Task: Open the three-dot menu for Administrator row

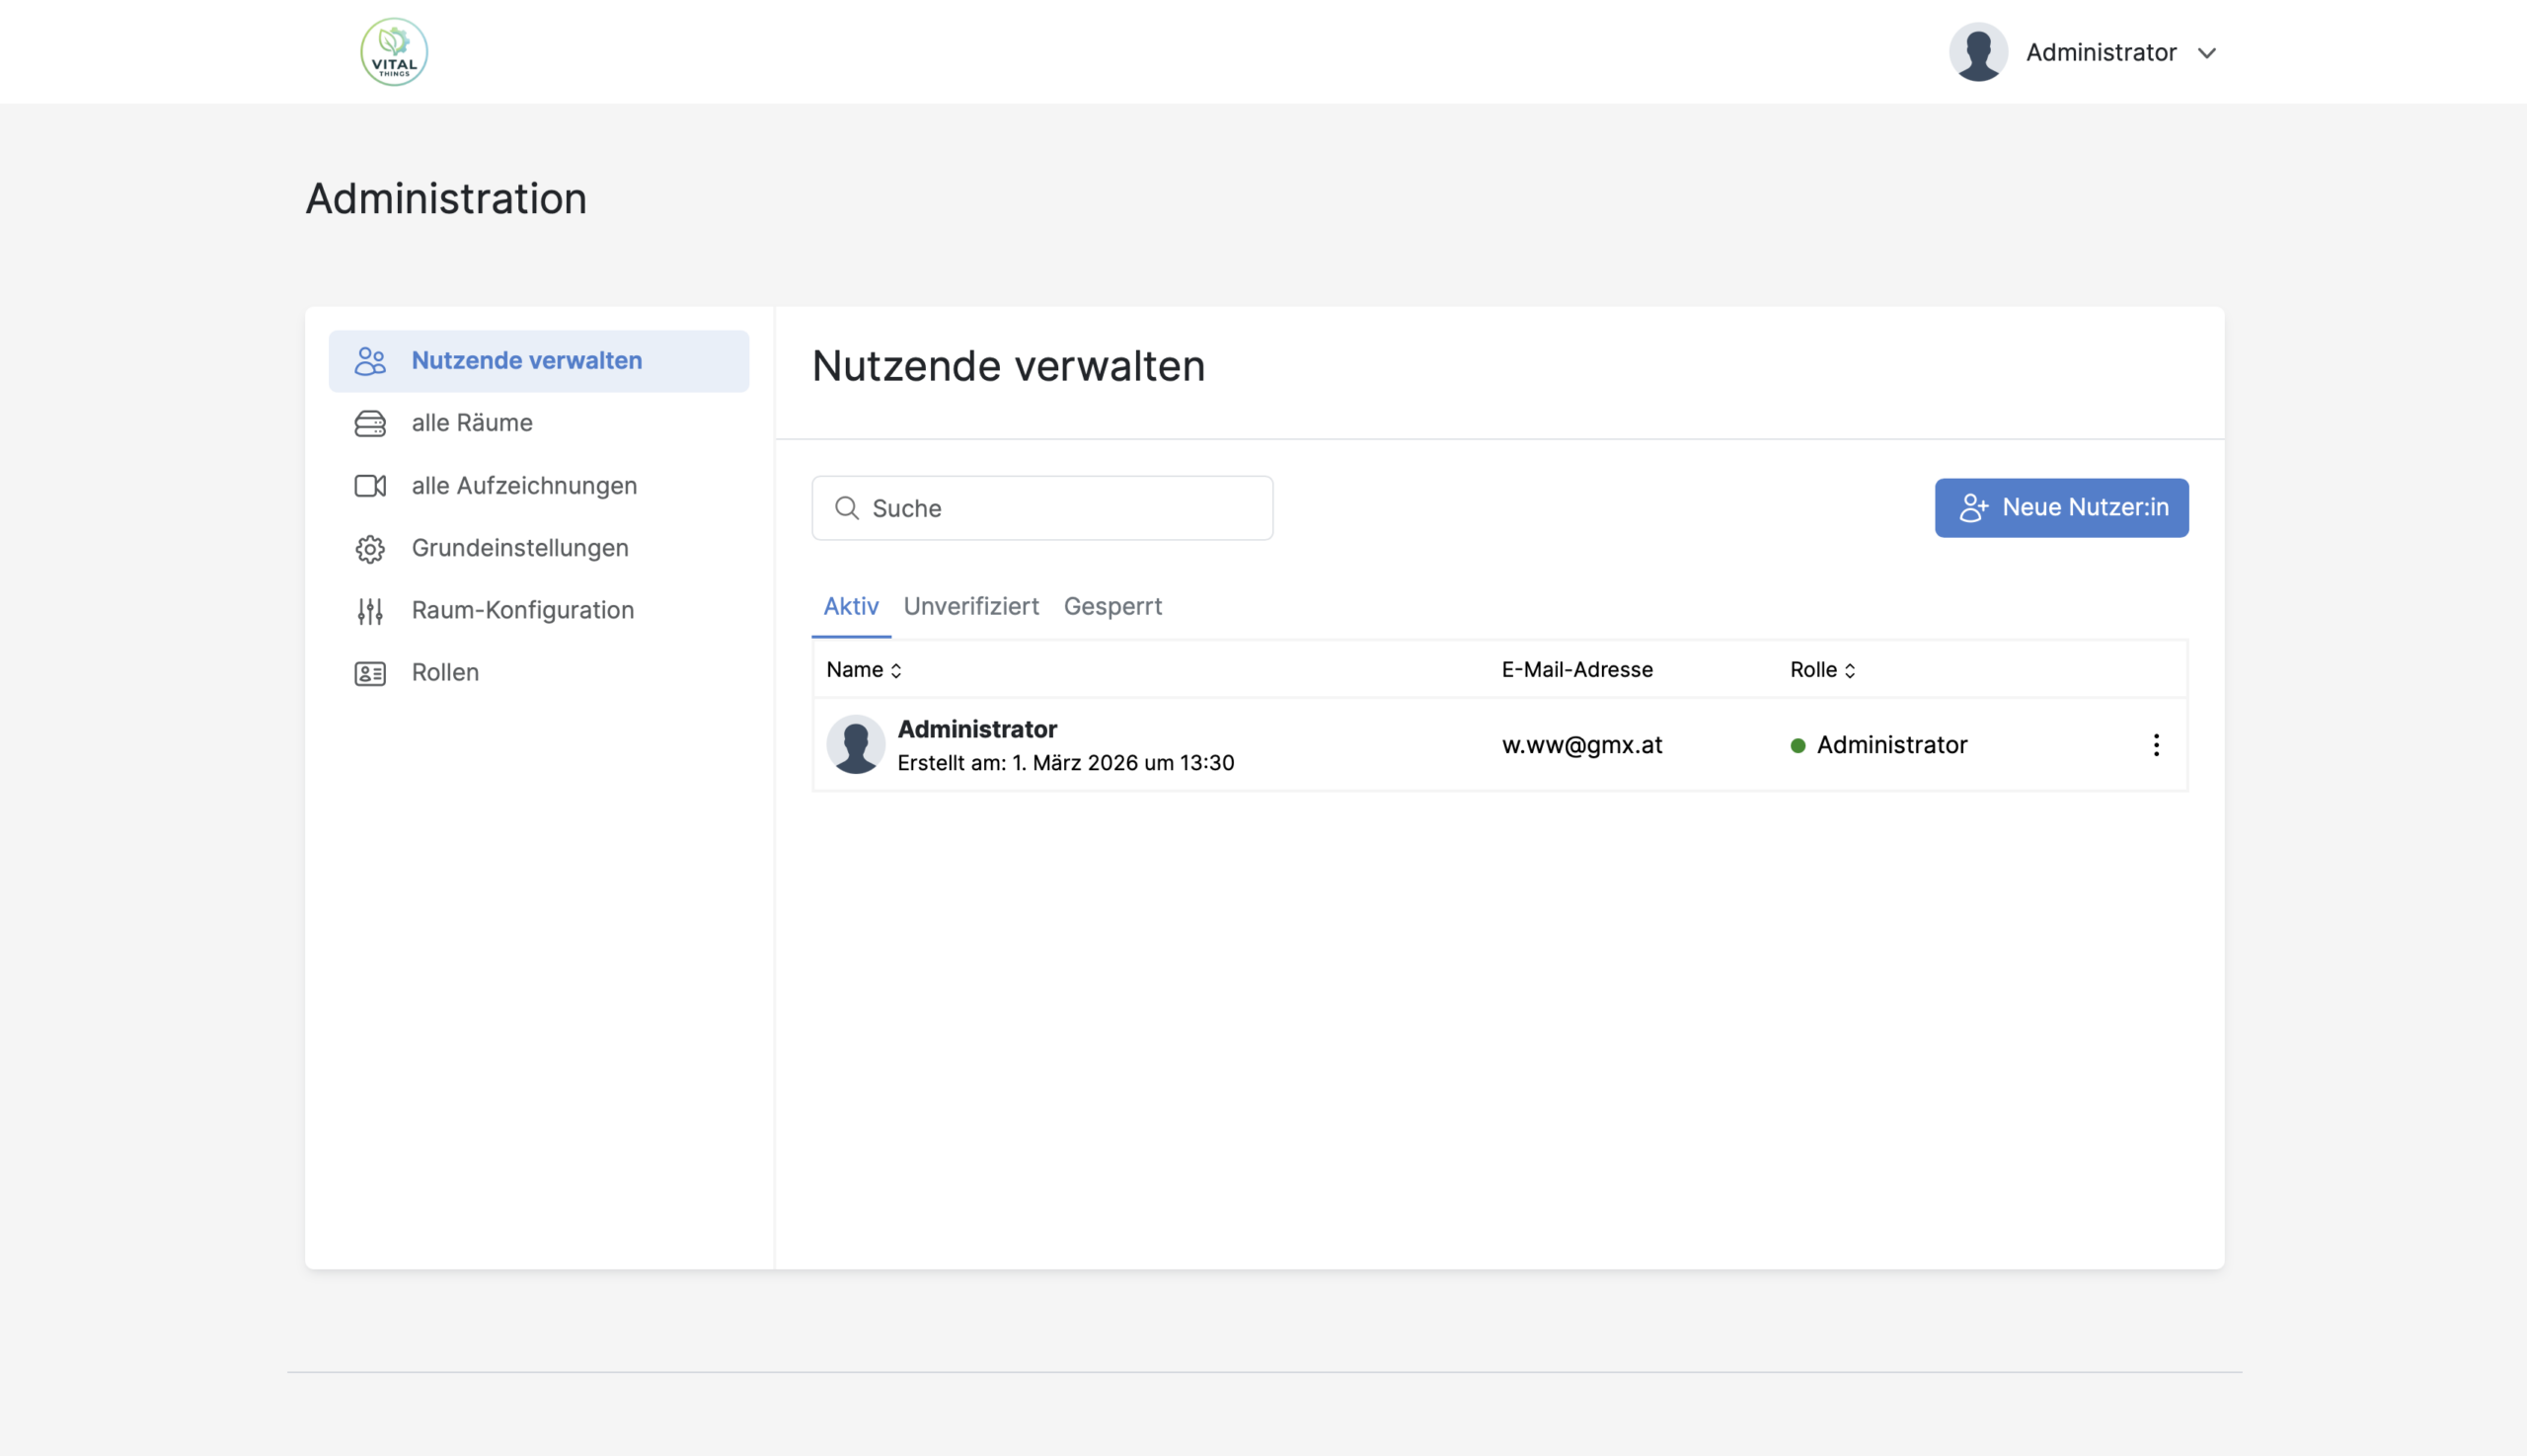Action: [2156, 745]
